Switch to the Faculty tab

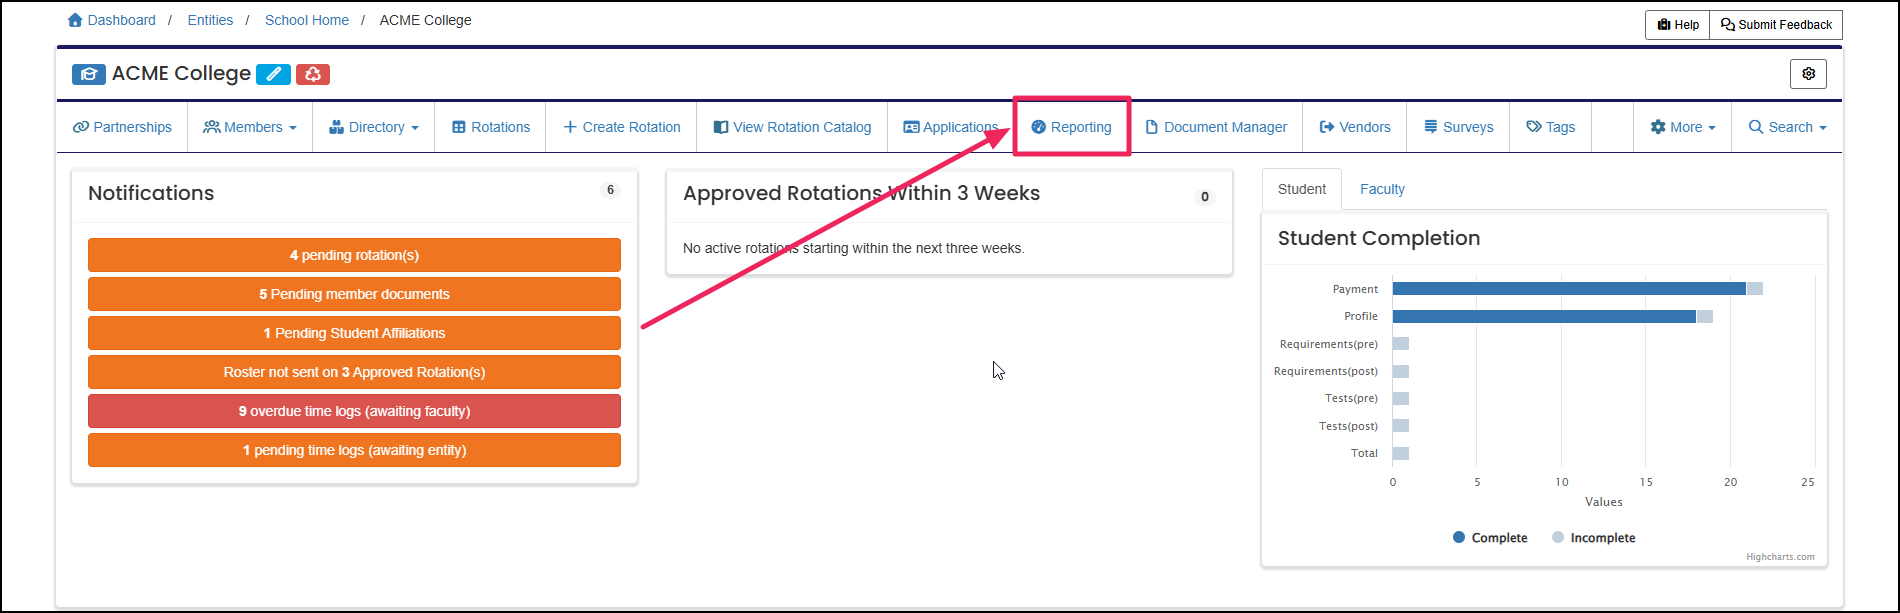point(1382,189)
